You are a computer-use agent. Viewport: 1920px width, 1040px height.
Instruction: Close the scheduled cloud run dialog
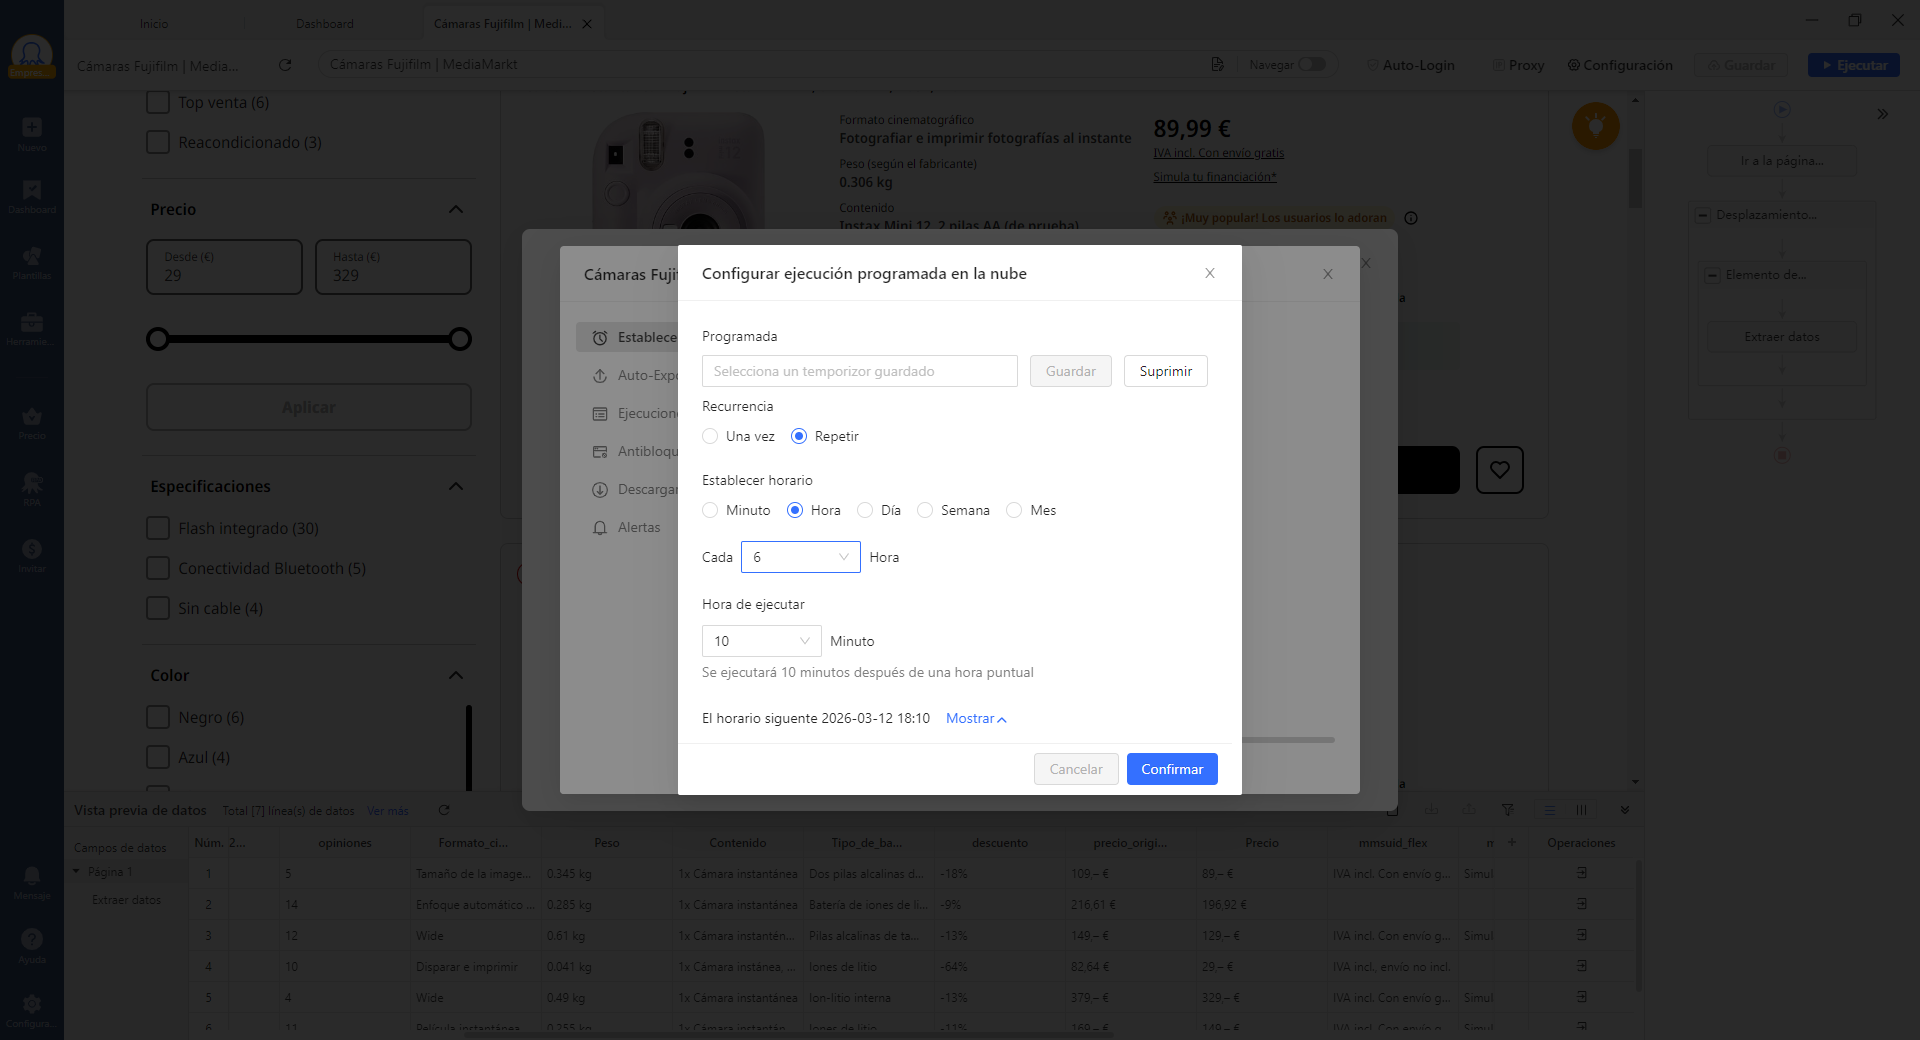(x=1209, y=273)
